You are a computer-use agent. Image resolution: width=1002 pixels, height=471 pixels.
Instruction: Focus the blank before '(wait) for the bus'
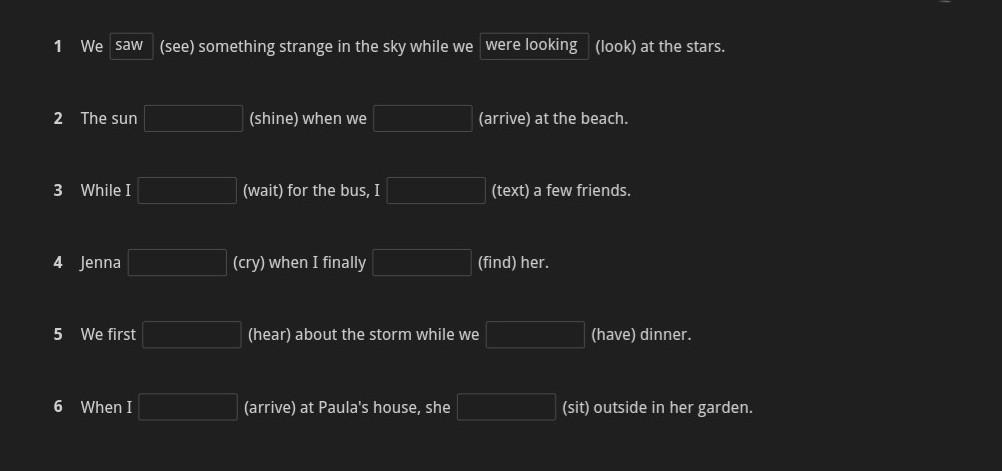pos(187,190)
